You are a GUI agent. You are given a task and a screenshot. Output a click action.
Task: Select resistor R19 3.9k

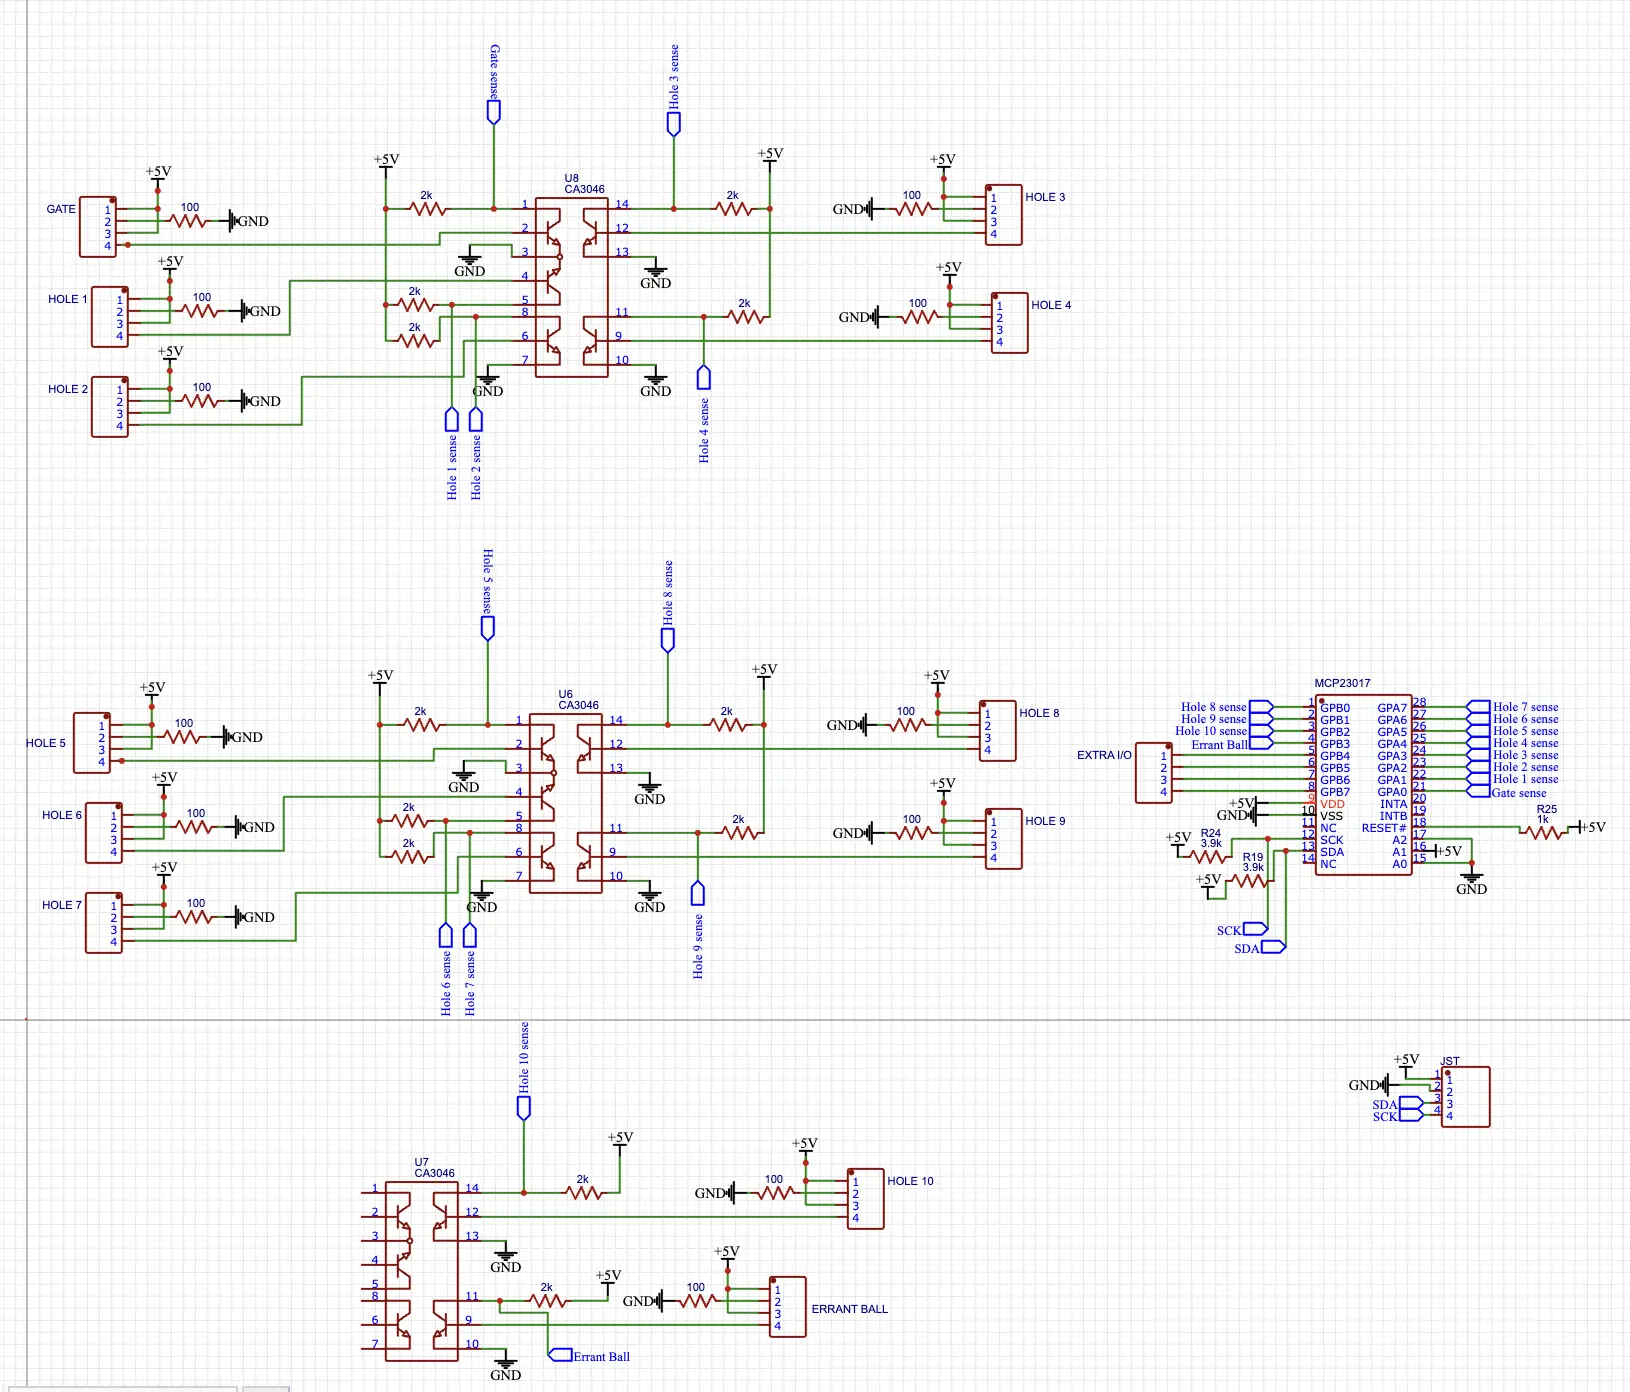click(x=1250, y=880)
